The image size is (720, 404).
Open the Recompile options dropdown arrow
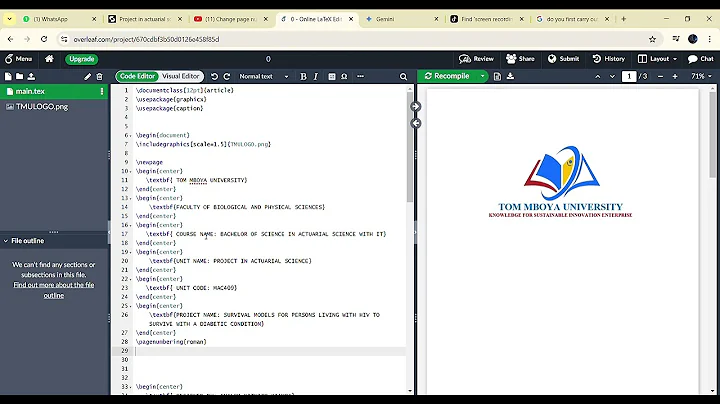[x=482, y=76]
